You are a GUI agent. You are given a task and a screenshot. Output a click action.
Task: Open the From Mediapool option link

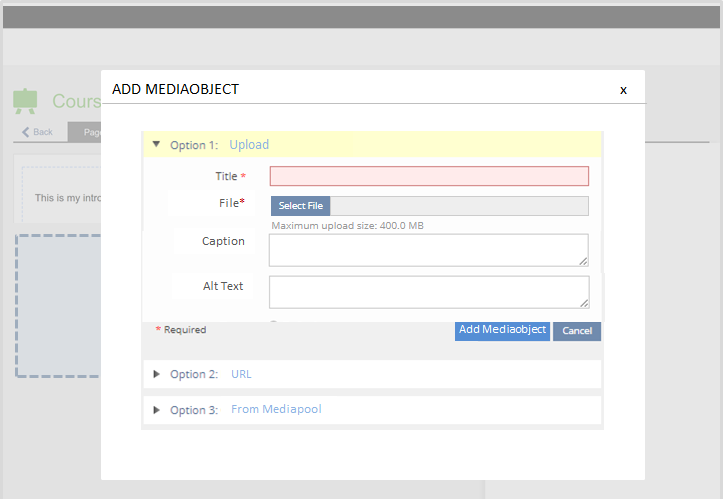pos(276,410)
